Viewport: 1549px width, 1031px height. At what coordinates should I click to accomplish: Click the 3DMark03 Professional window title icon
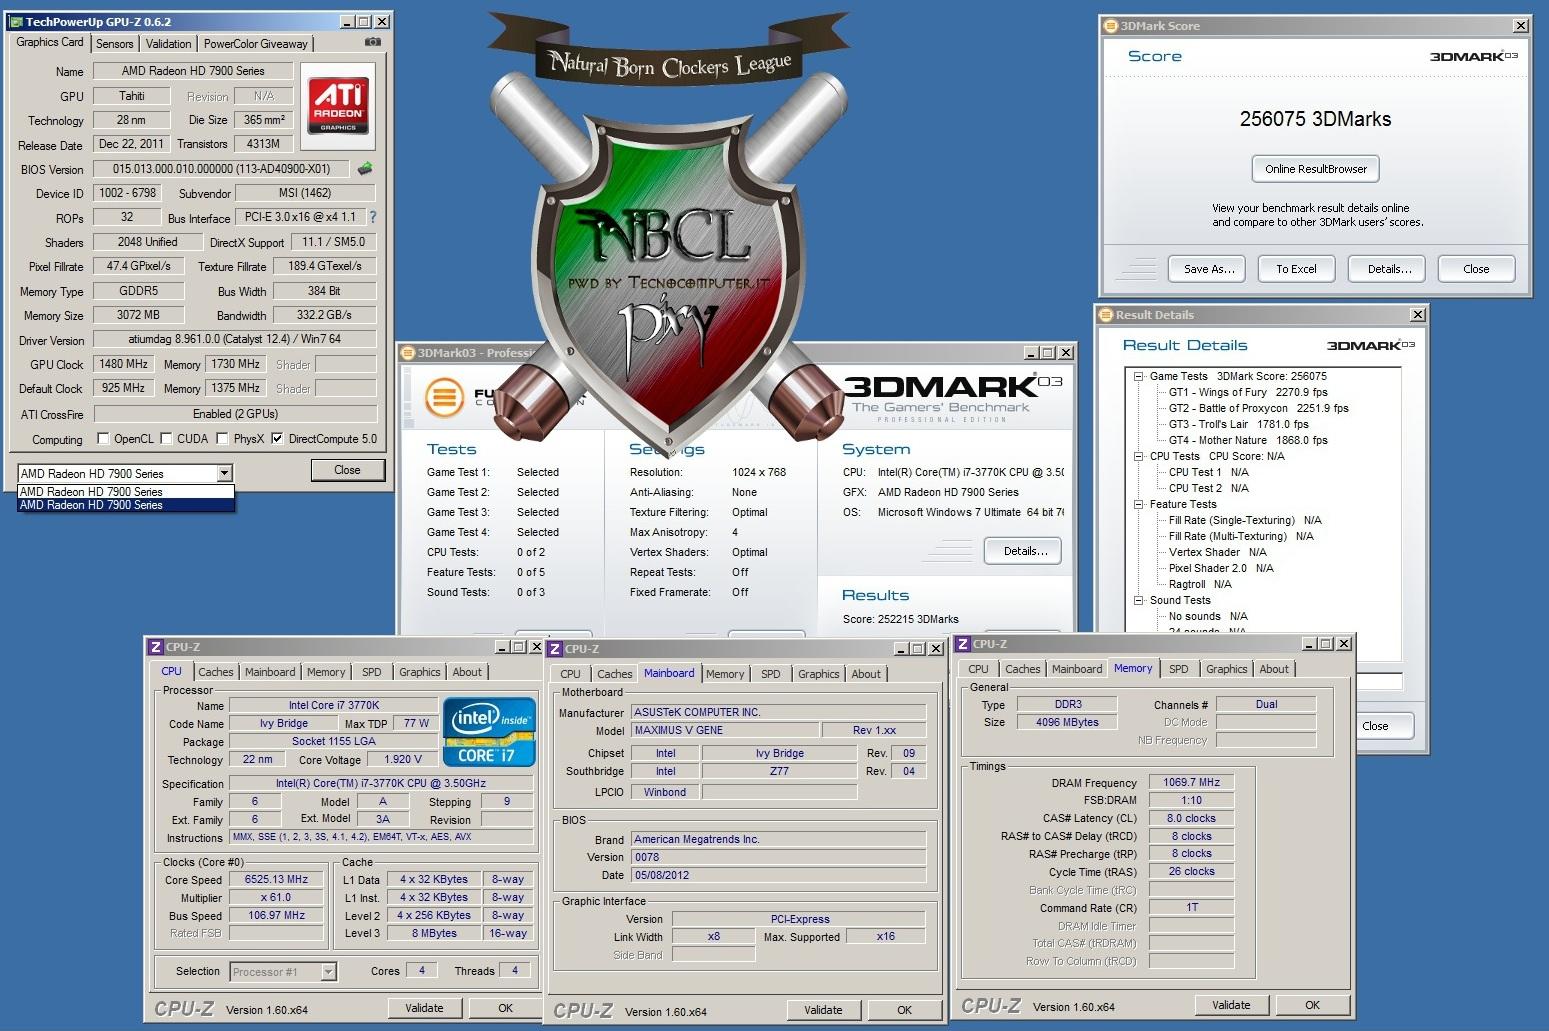pyautogui.click(x=408, y=353)
